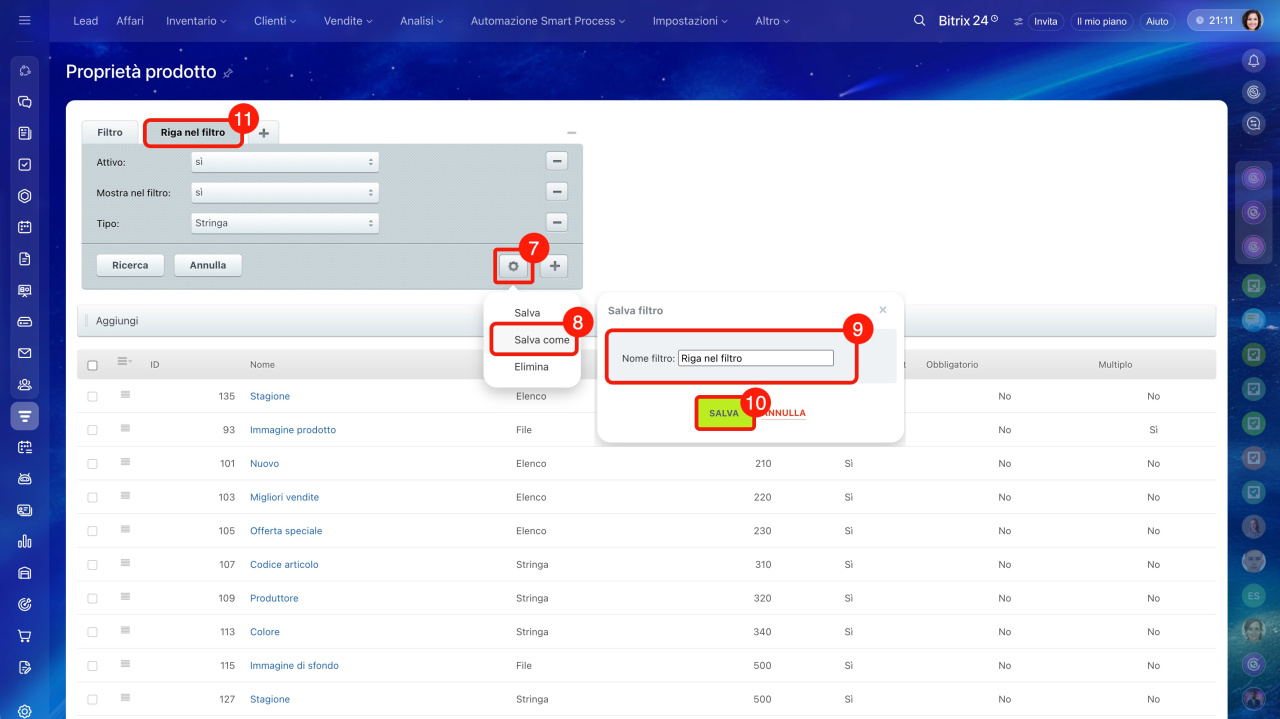Tick the checkbox for Stagione row 135
The width and height of the screenshot is (1280, 719).
pos(92,397)
